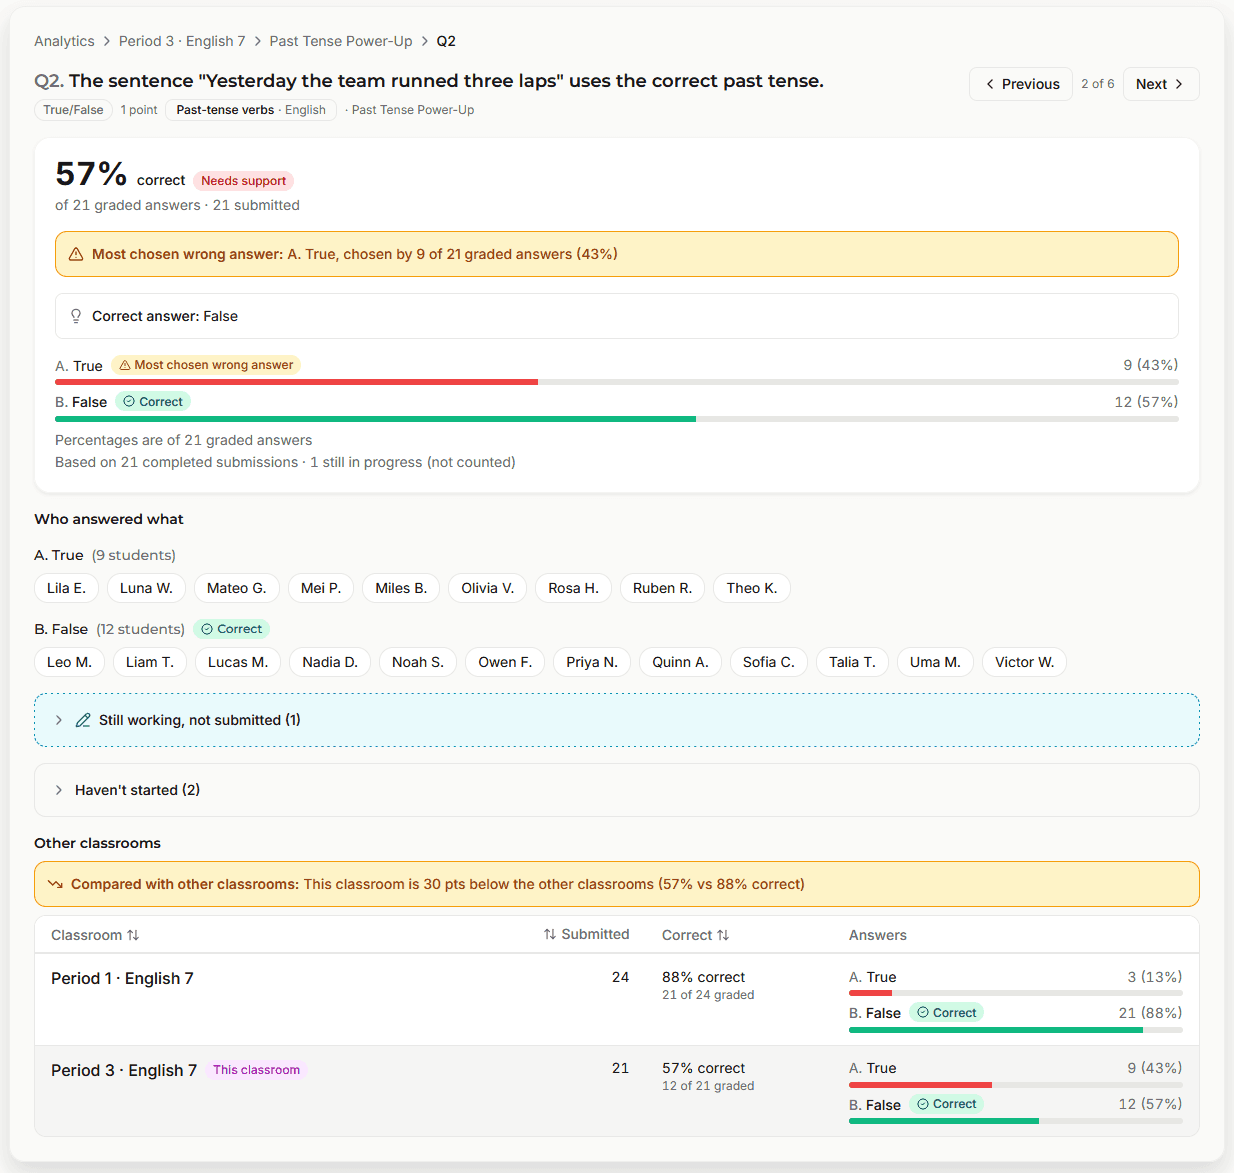Select student chip Uma M.
This screenshot has width=1234, height=1173.
coord(935,662)
